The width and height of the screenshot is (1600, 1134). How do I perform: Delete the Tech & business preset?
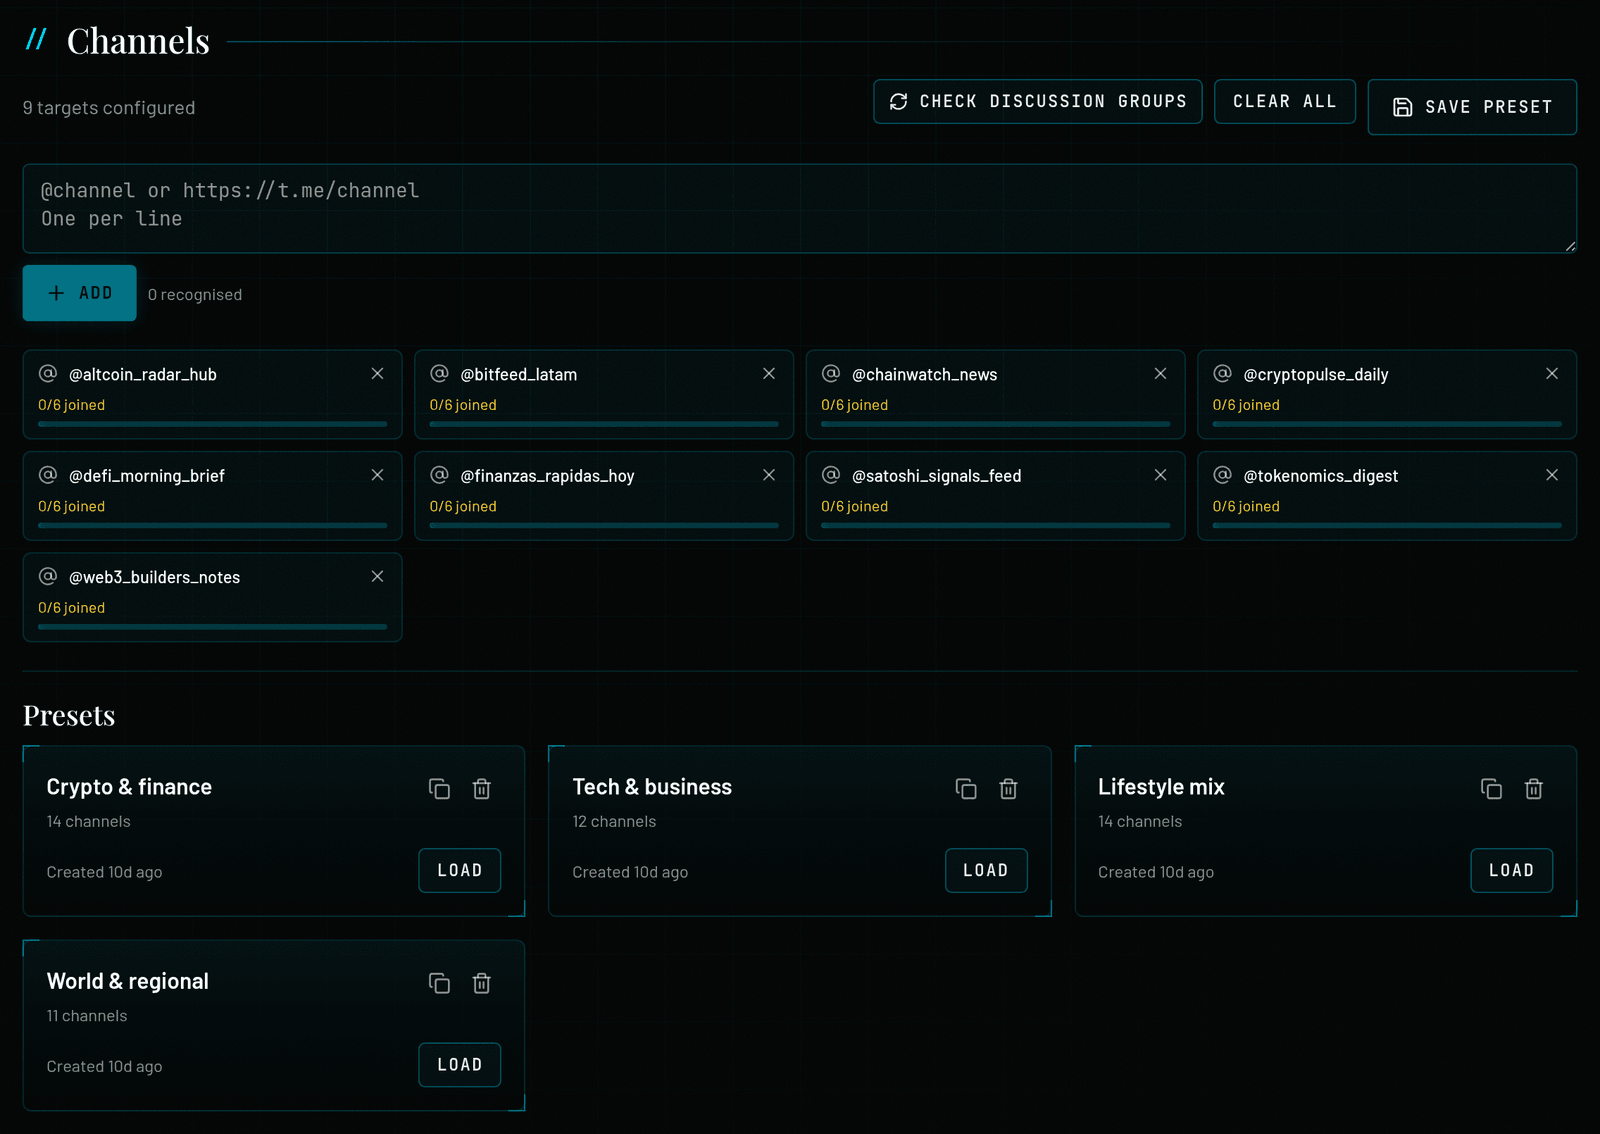[1008, 789]
